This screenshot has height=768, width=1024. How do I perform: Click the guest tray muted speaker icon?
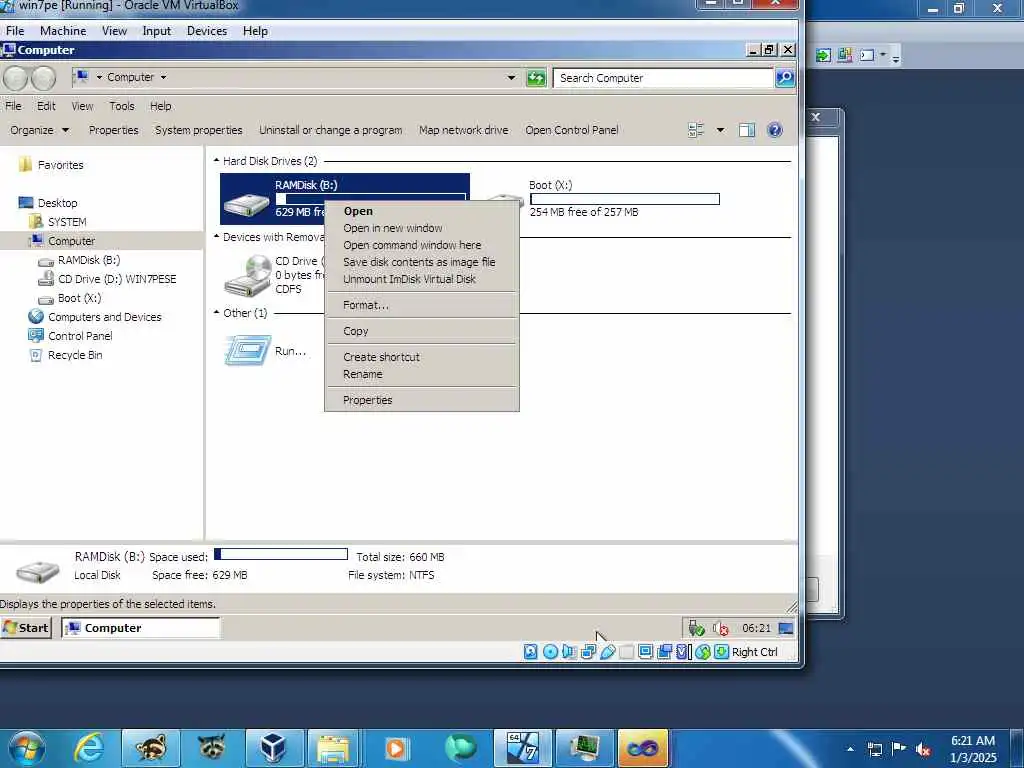[x=720, y=628]
